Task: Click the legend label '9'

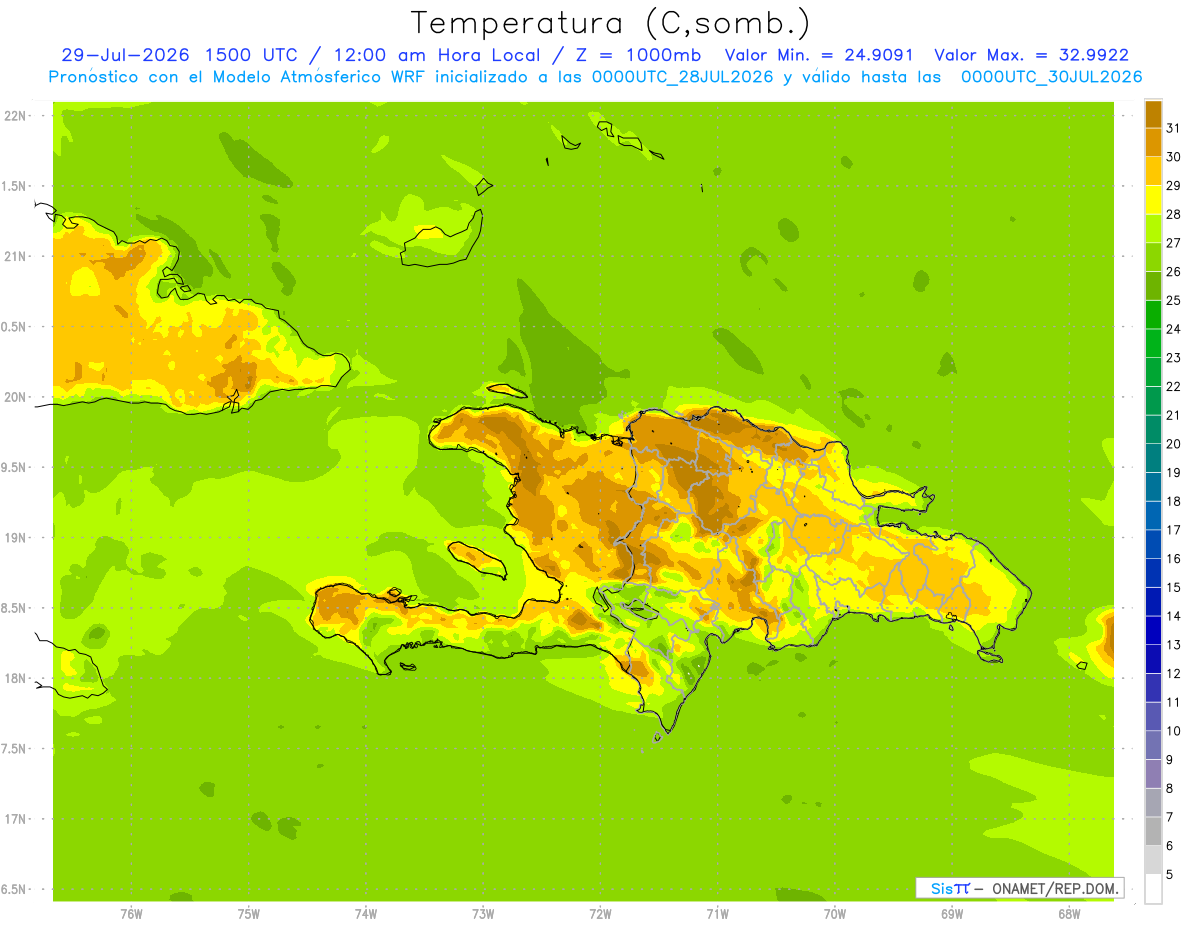Action: [1169, 760]
